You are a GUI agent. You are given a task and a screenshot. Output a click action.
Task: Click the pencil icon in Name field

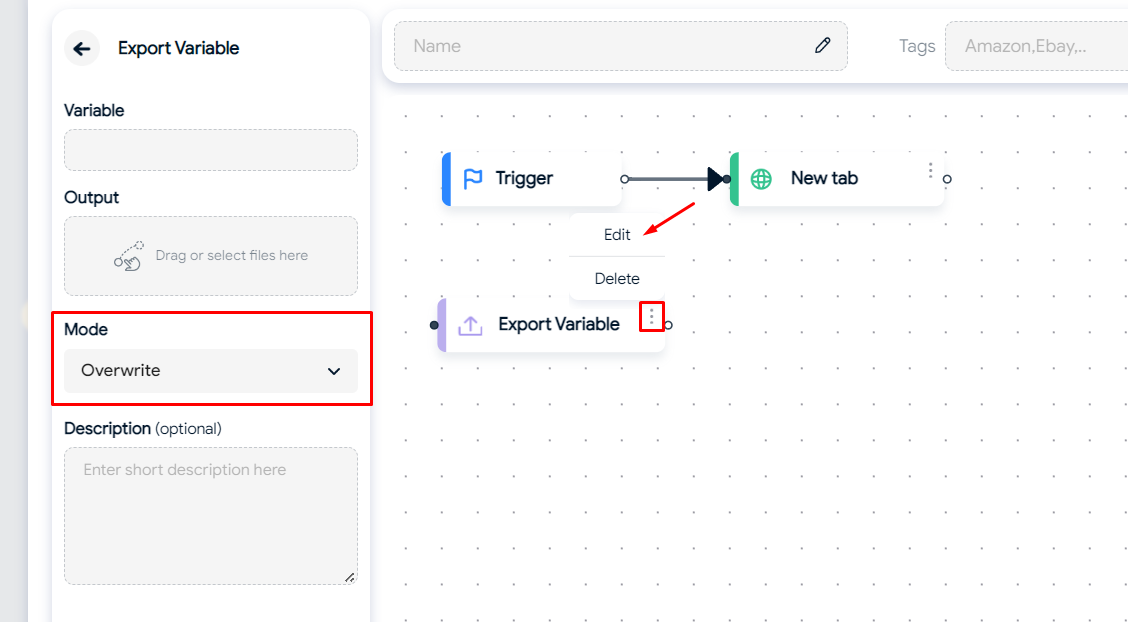[823, 45]
